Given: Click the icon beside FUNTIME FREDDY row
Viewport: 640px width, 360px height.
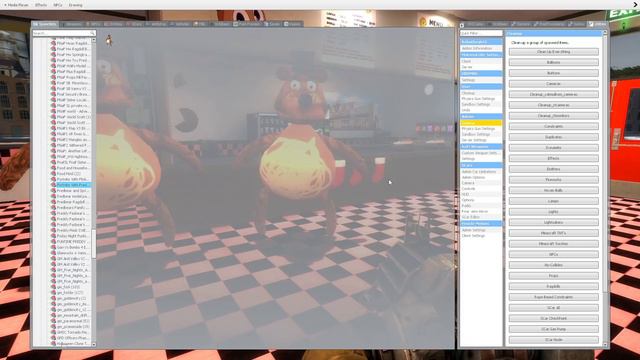Looking at the screenshot, I should (x=53, y=242).
